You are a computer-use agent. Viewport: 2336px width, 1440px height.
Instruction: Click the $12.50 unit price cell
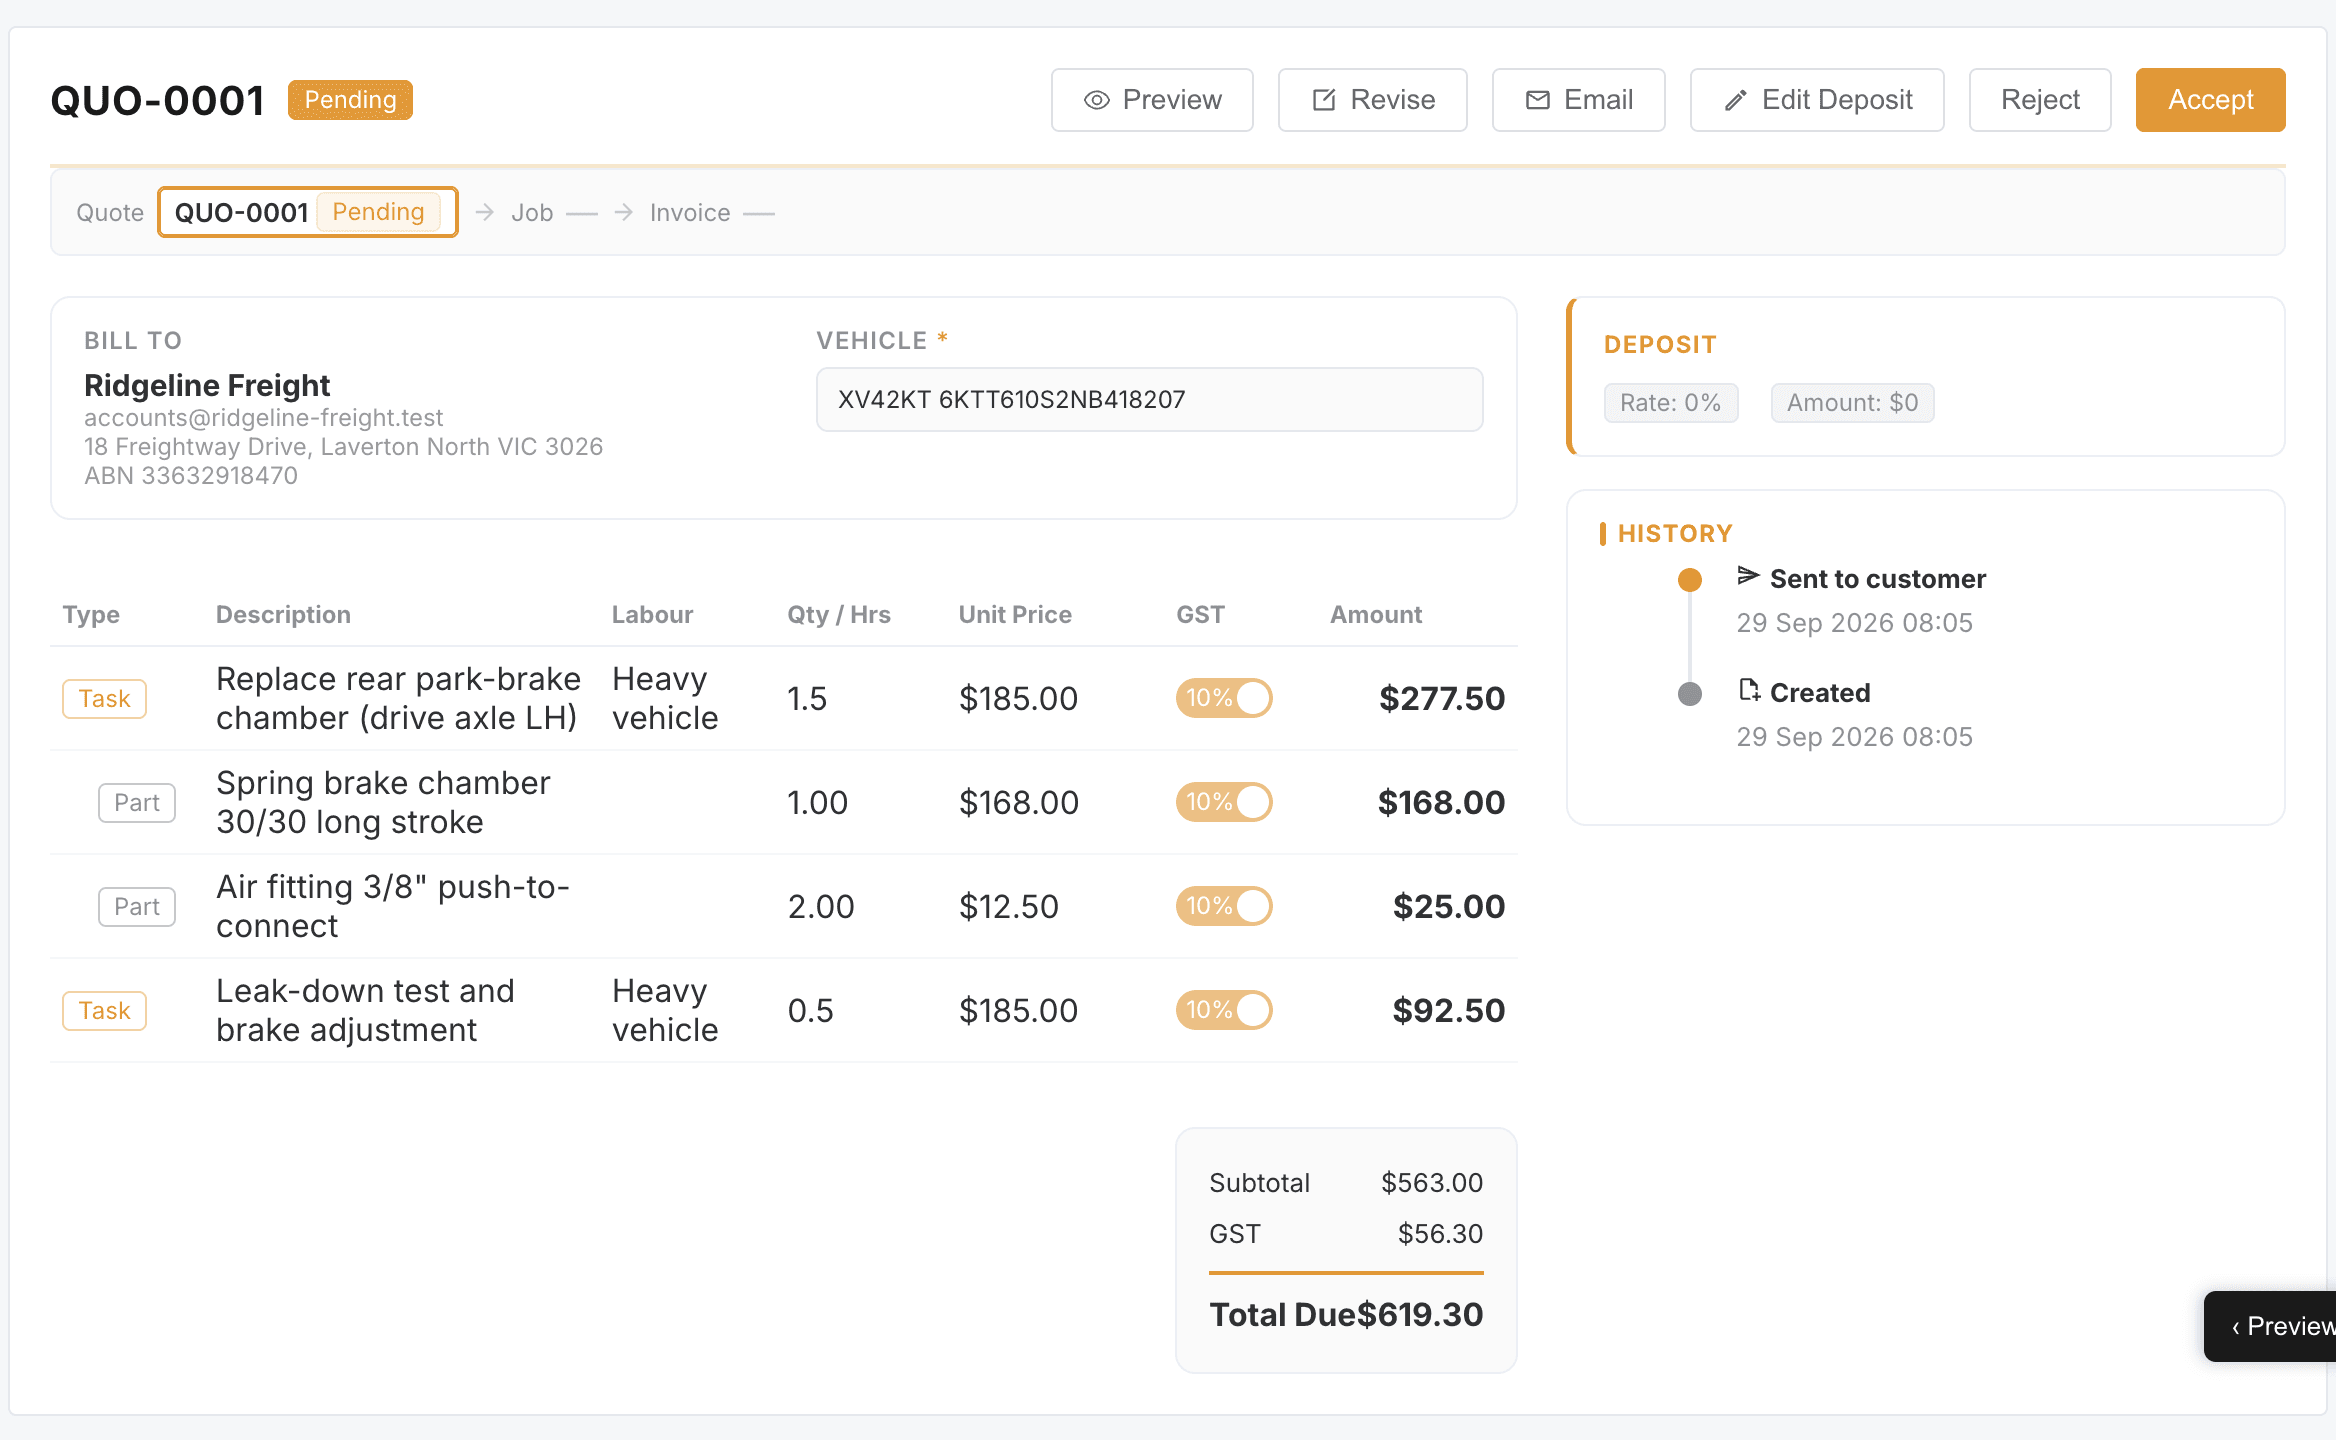click(1008, 906)
